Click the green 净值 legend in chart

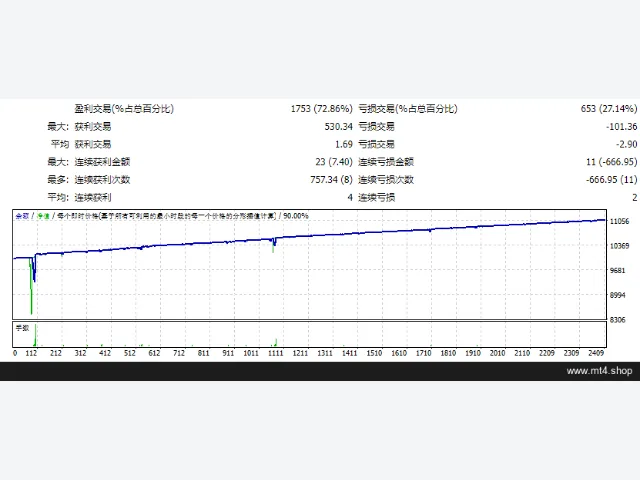(x=43, y=216)
